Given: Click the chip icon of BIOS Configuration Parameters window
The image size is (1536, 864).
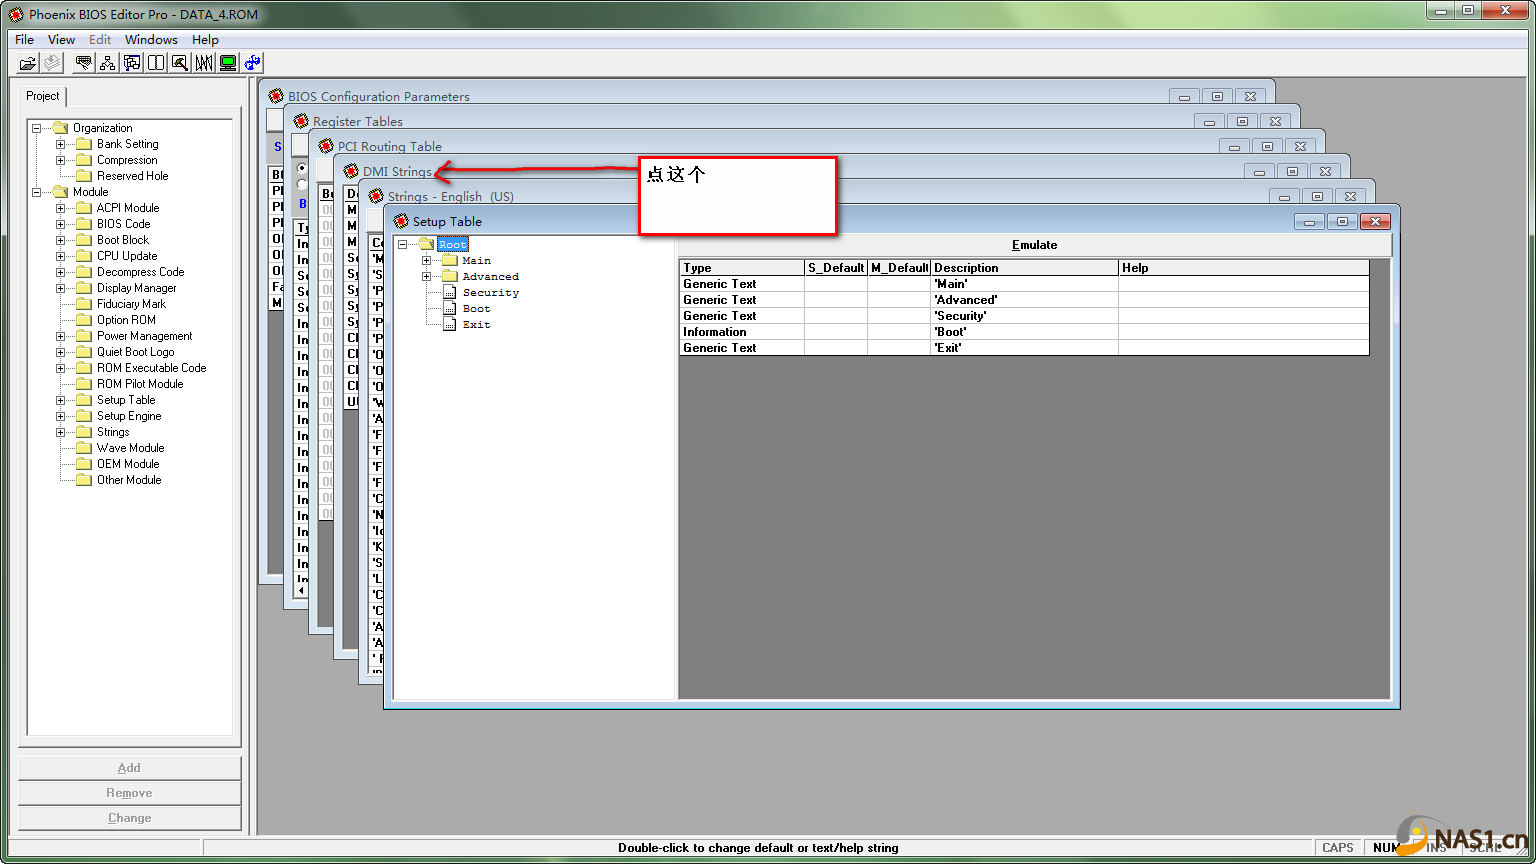Looking at the screenshot, I should [277, 96].
